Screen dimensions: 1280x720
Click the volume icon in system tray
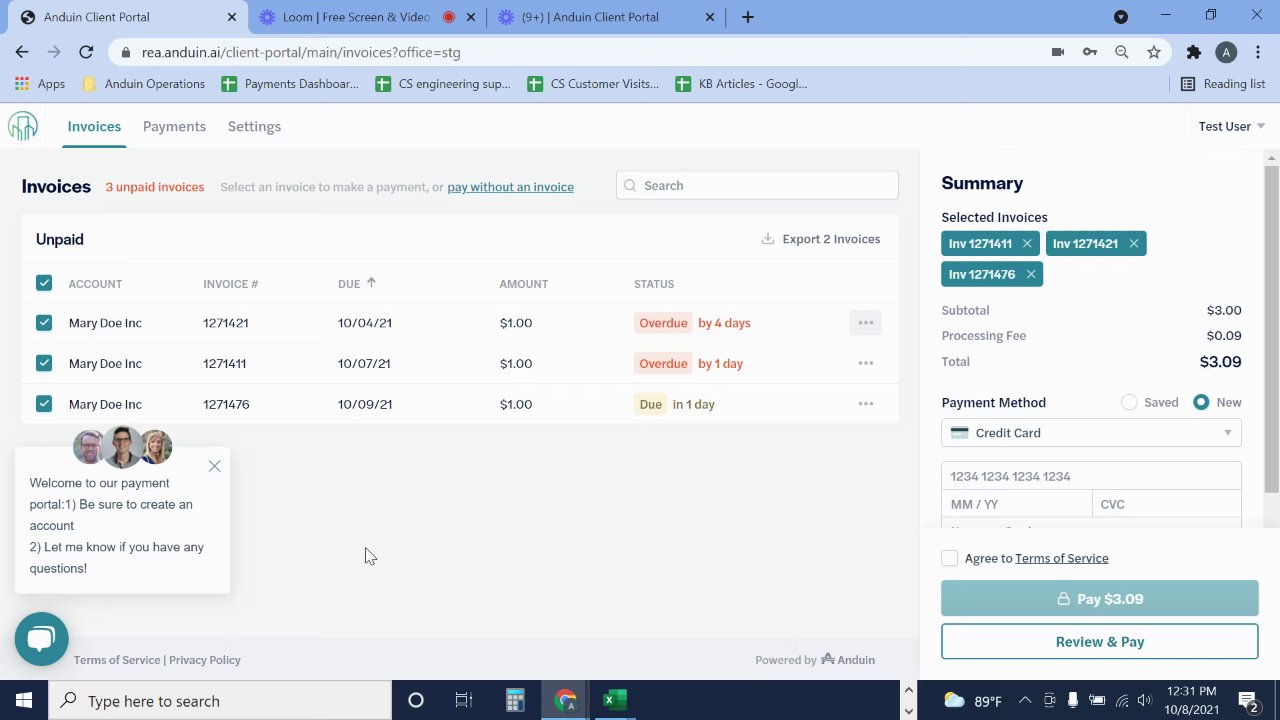1144,701
